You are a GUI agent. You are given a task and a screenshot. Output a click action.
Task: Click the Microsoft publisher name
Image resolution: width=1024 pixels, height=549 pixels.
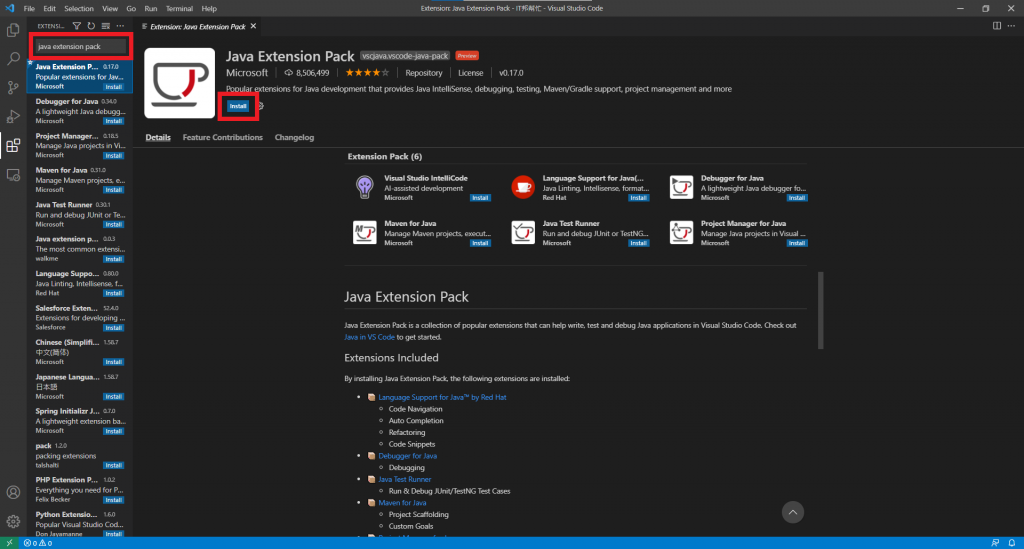coord(247,73)
